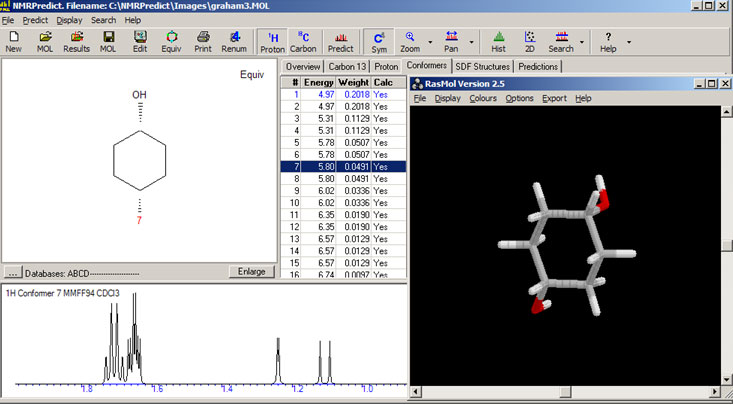Click the Renum toolbar icon
Image resolution: width=733 pixels, height=405 pixels.
(234, 40)
